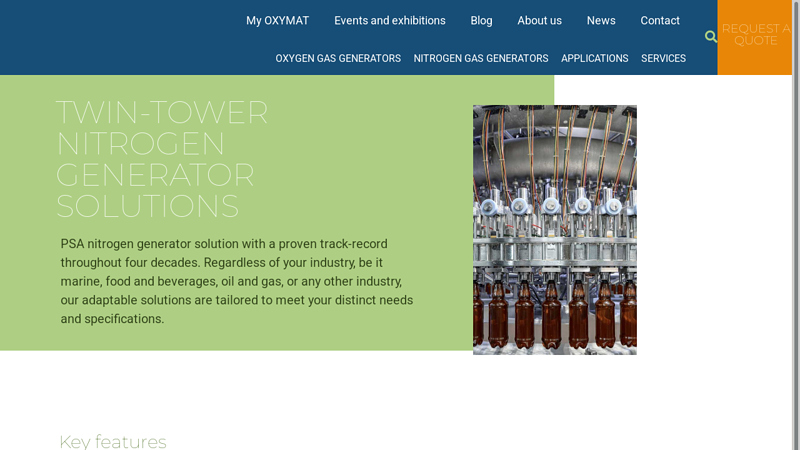Viewport: 800px width, 450px height.
Task: Open the Blog page link
Action: 481,21
